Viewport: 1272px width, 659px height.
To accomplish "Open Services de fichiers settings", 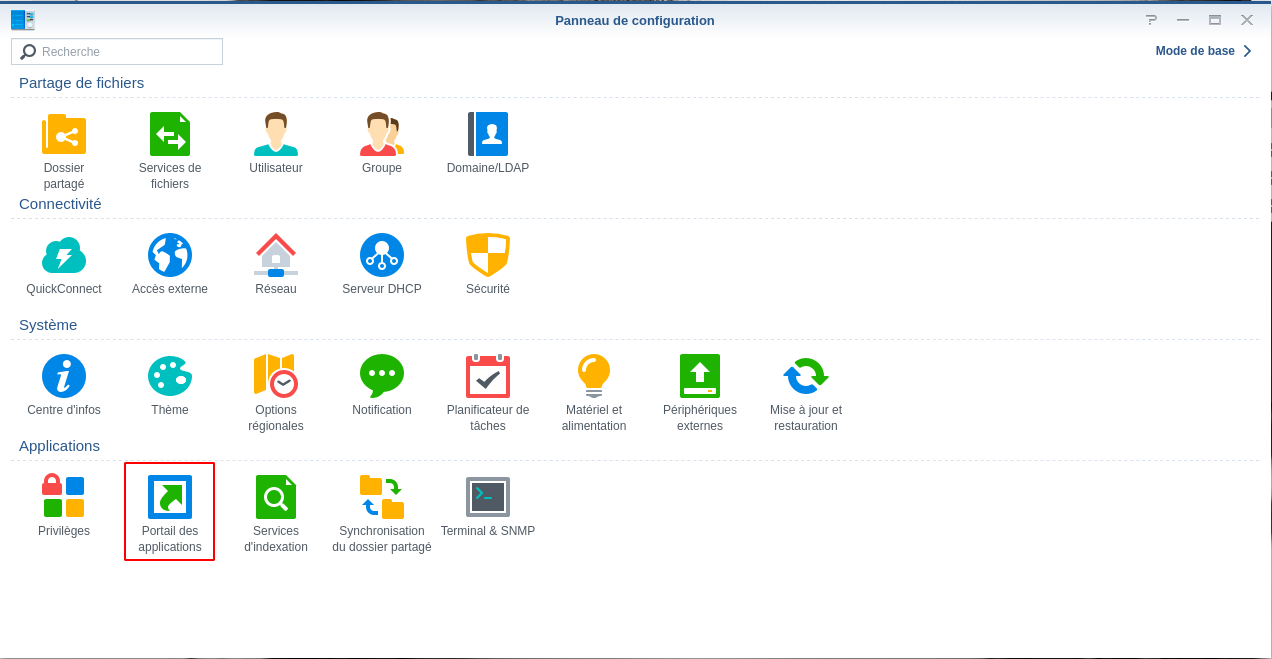I will click(x=170, y=135).
